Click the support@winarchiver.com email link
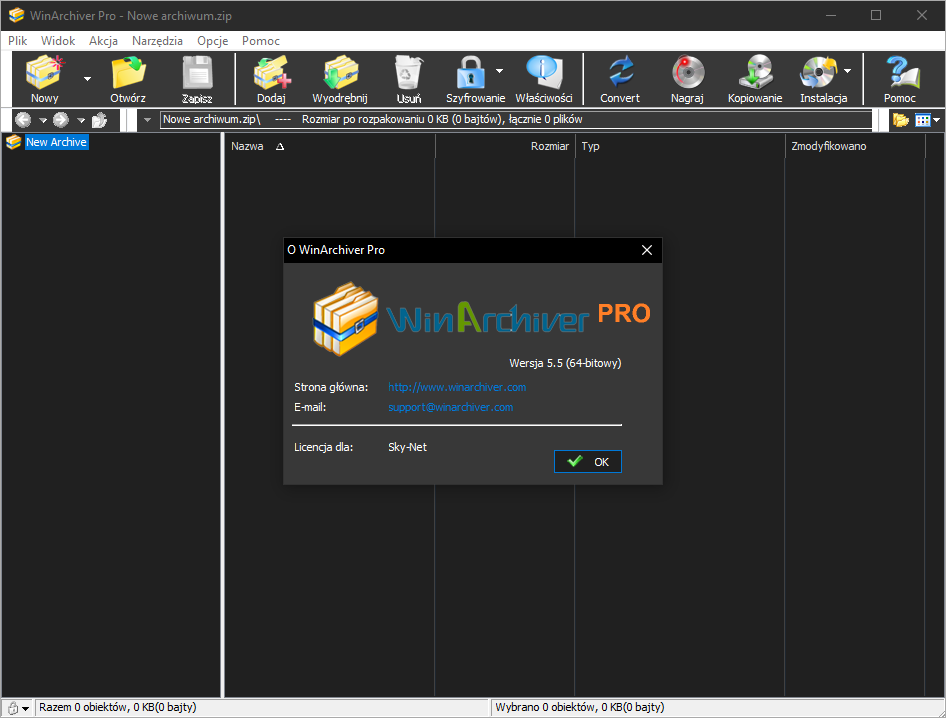 click(x=450, y=407)
